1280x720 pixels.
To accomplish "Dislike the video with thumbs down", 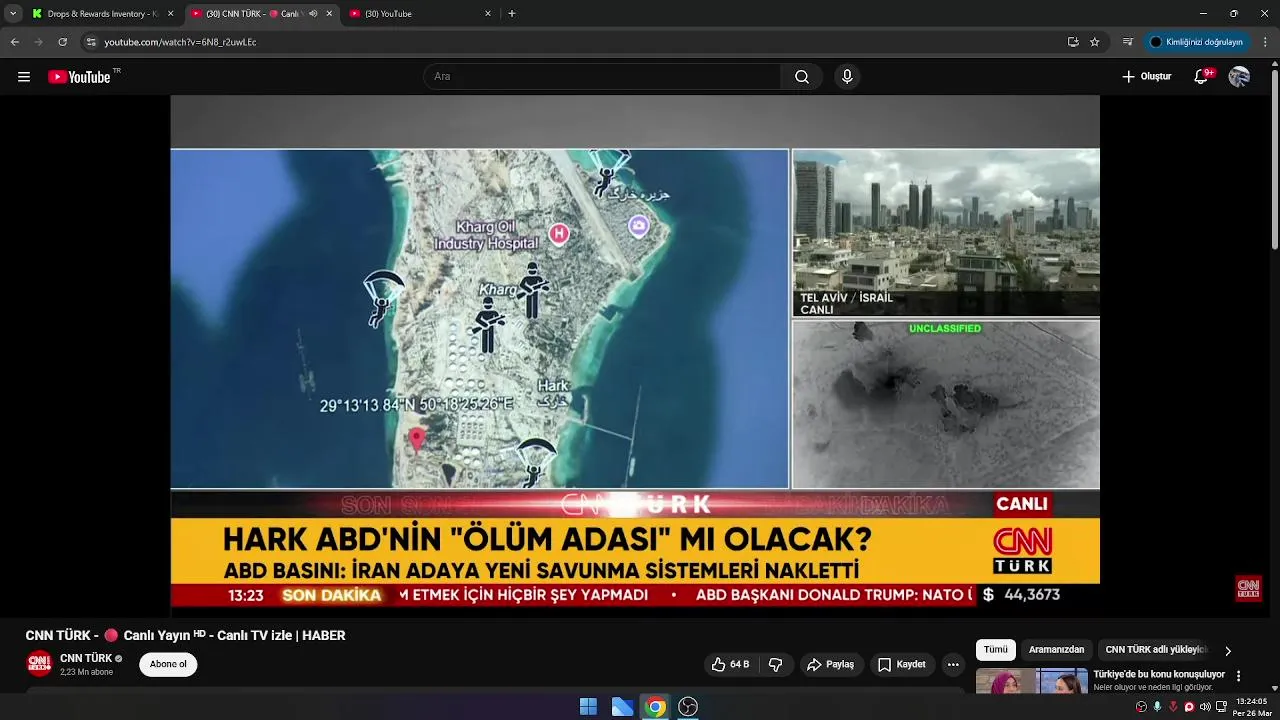I will click(x=776, y=665).
